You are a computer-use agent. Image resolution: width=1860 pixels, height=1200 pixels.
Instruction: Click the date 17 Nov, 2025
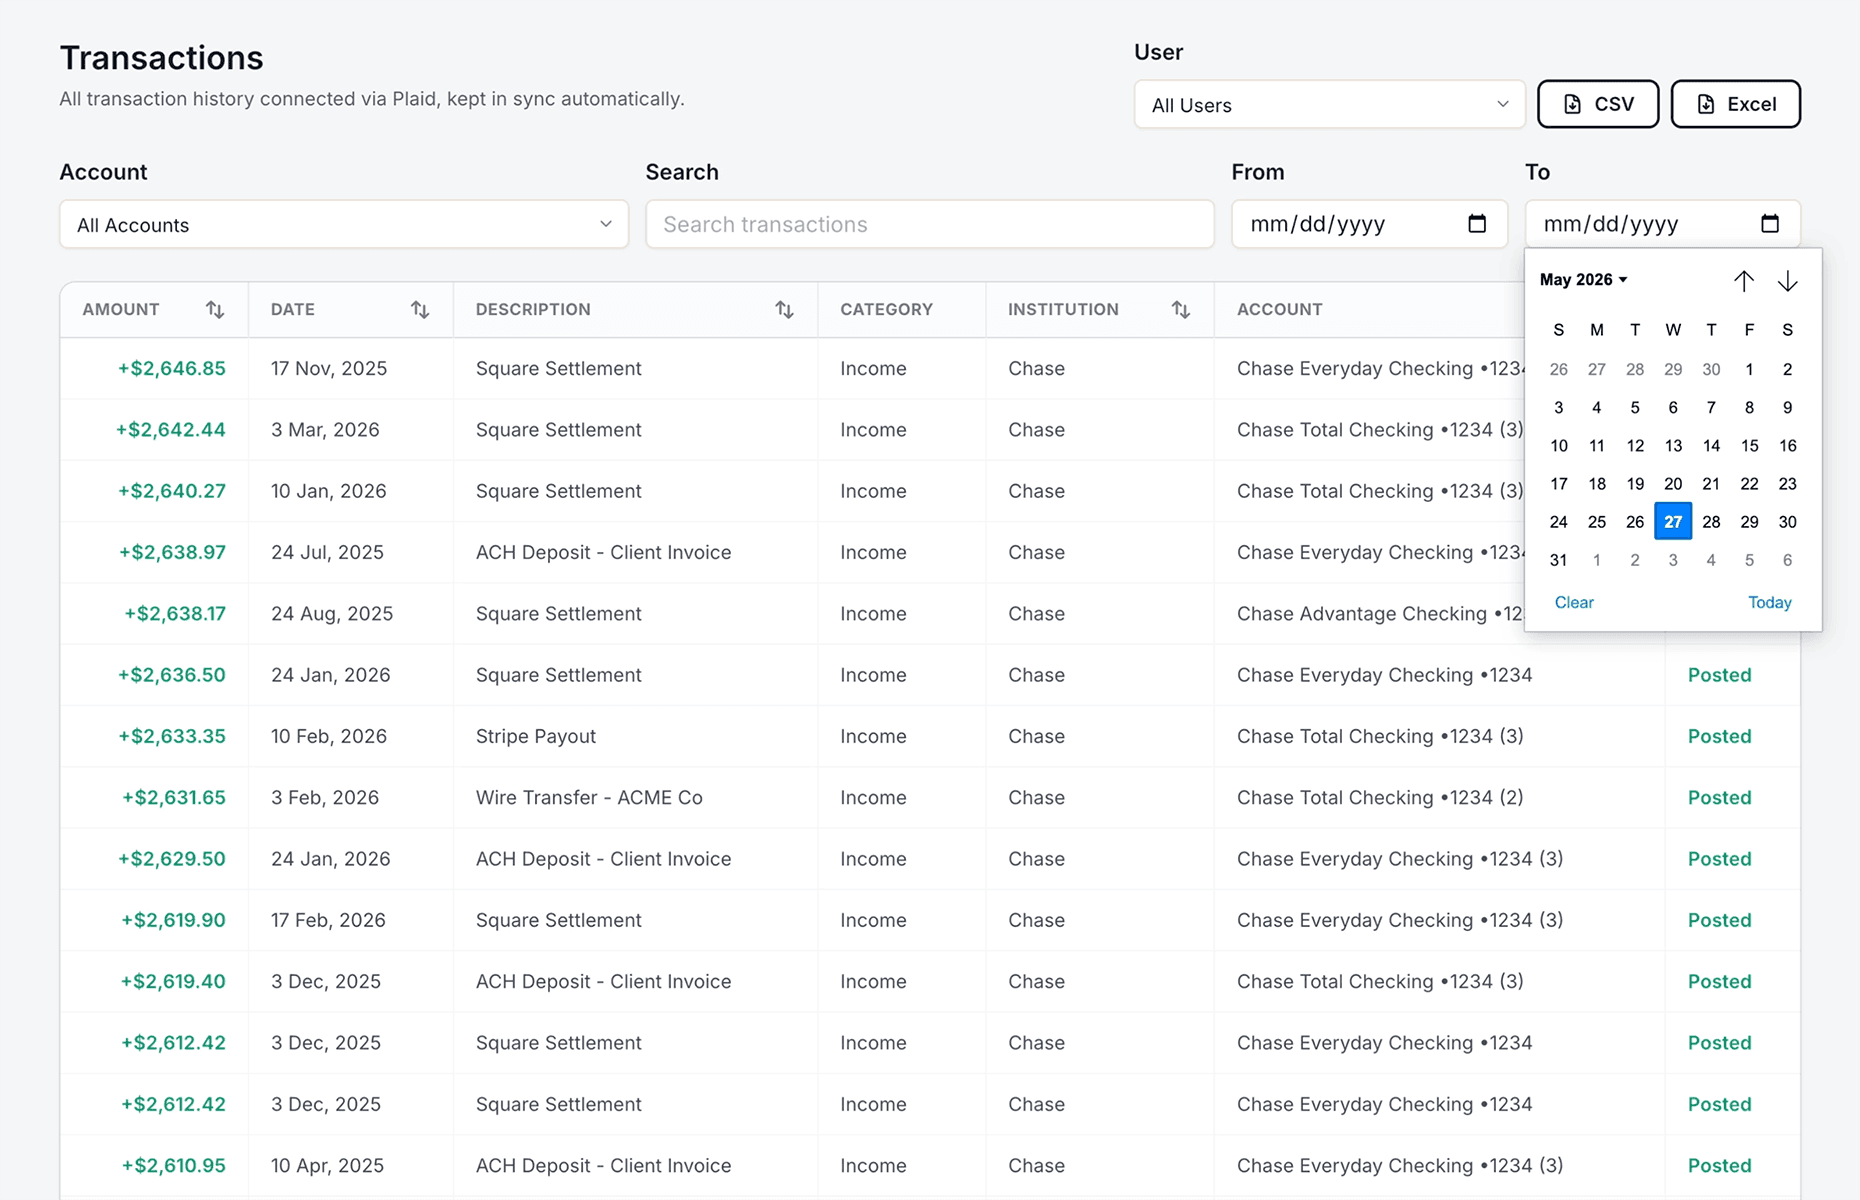point(329,368)
